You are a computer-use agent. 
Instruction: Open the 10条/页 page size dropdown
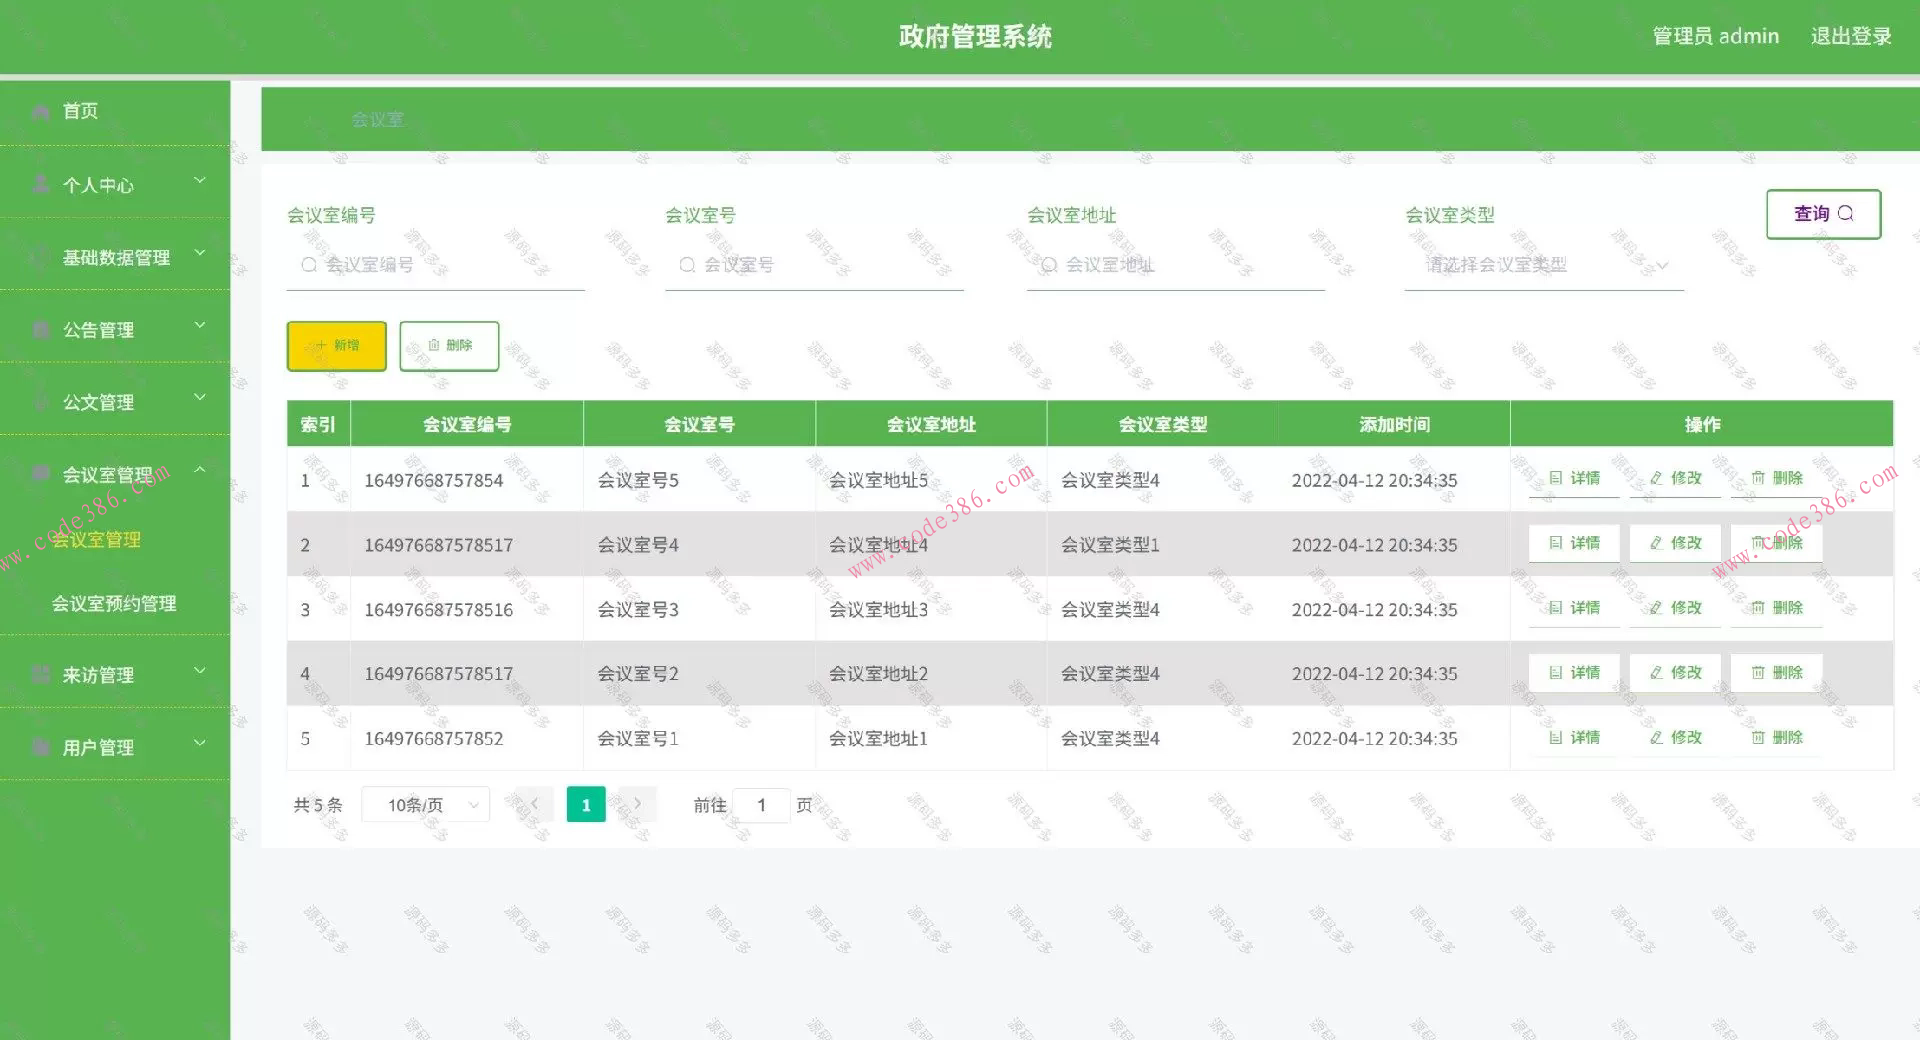(x=425, y=804)
